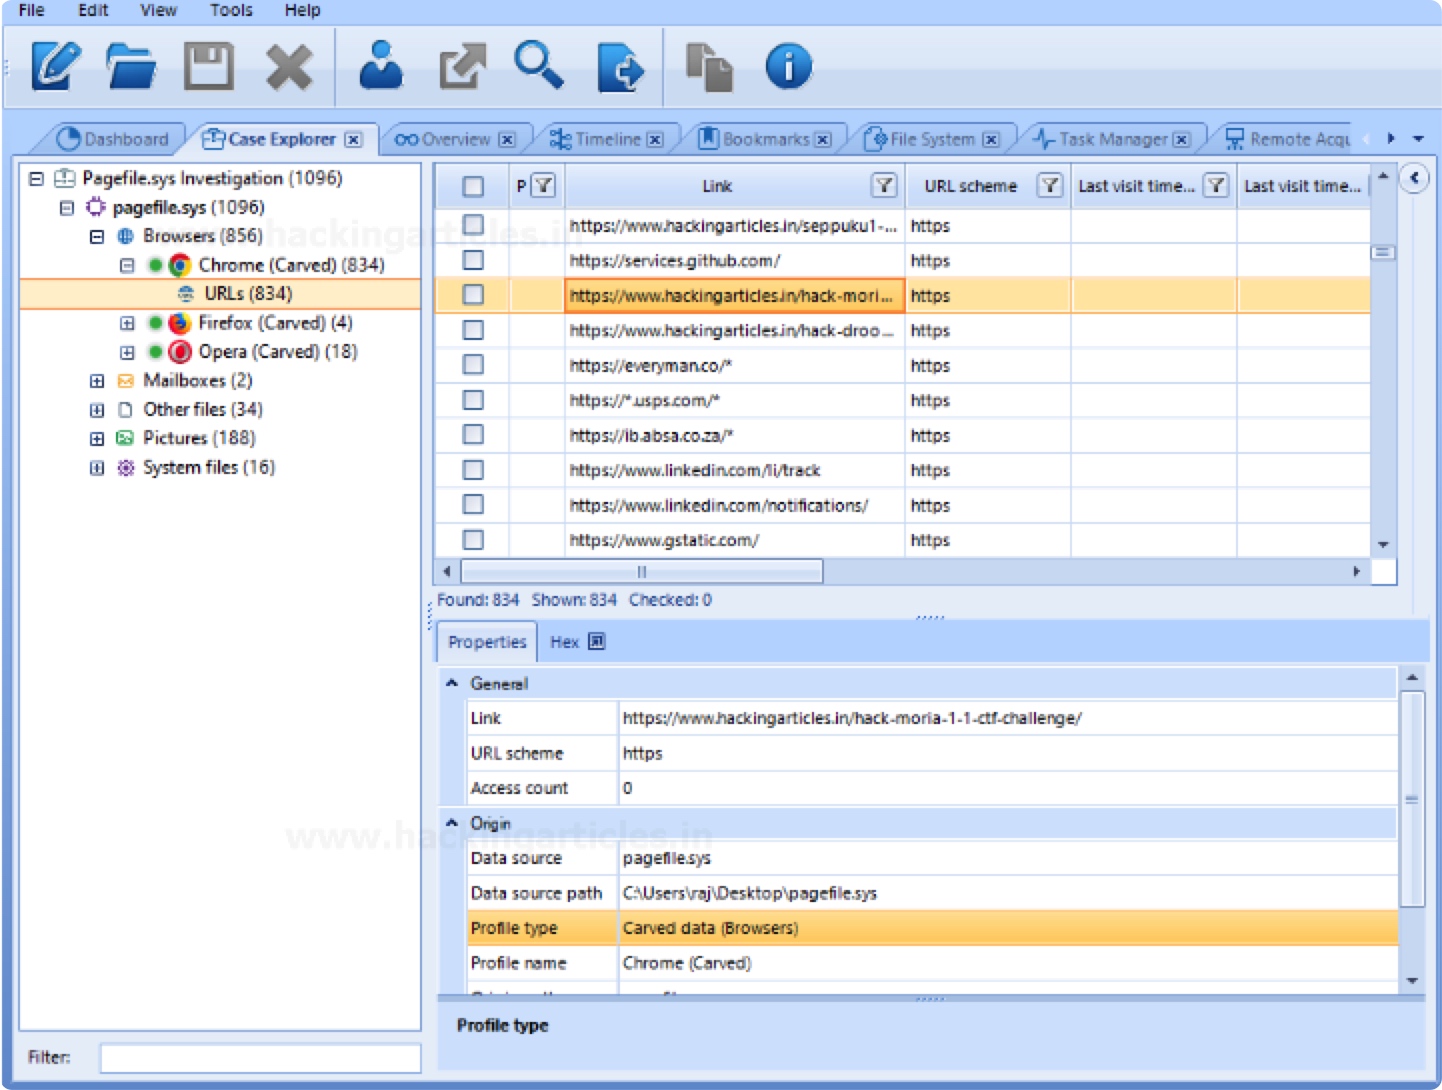The height and width of the screenshot is (1090, 1442).
Task: Close the Timeline tab
Action: tap(655, 139)
